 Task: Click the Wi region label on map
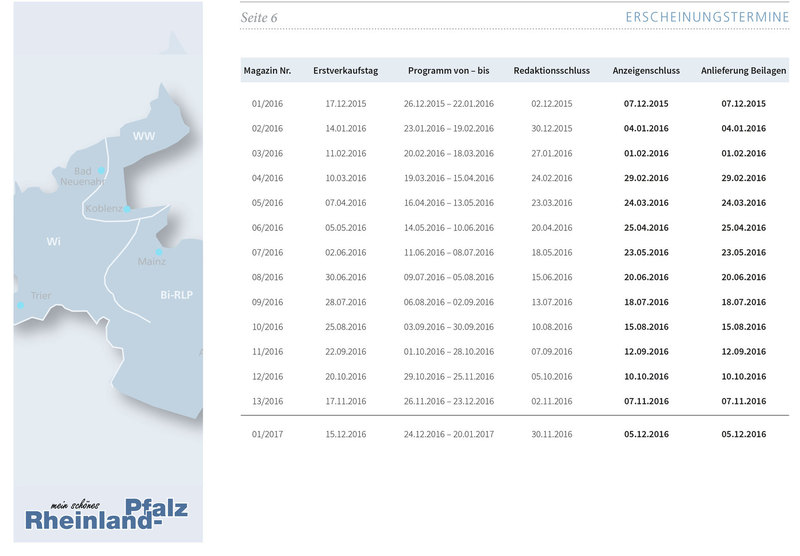pyautogui.click(x=54, y=242)
